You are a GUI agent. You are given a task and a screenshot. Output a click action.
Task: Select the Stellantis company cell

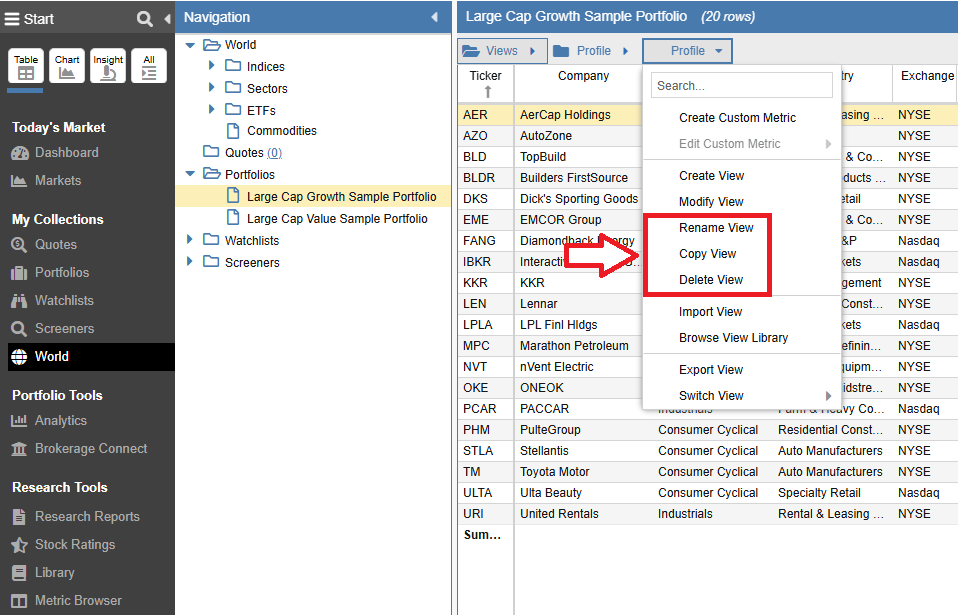(583, 451)
